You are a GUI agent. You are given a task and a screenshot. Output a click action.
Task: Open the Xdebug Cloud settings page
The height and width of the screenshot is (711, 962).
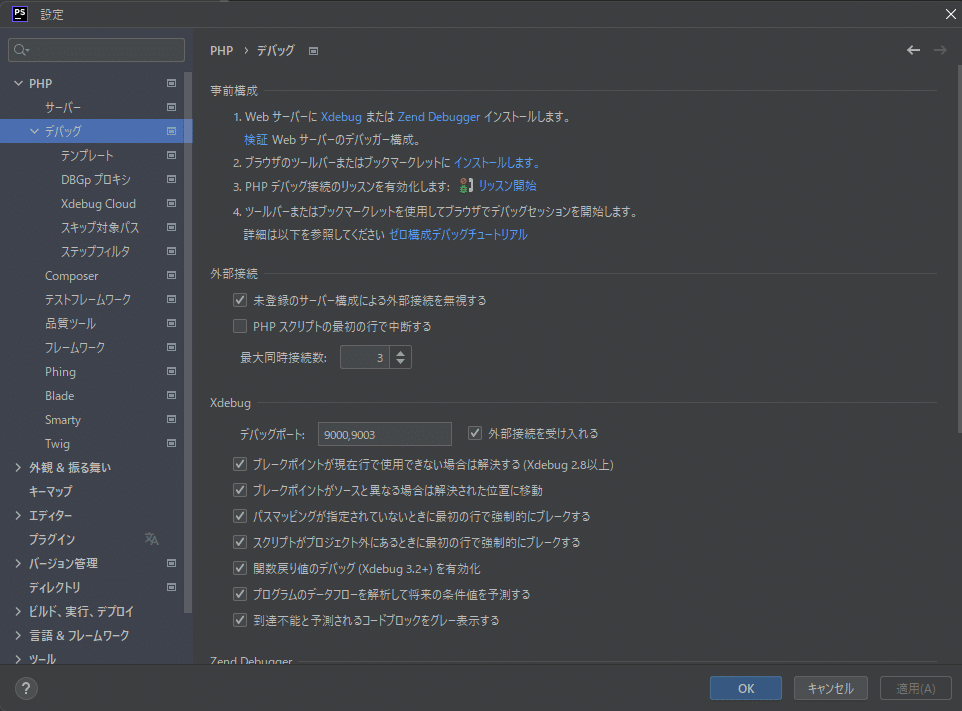point(98,203)
